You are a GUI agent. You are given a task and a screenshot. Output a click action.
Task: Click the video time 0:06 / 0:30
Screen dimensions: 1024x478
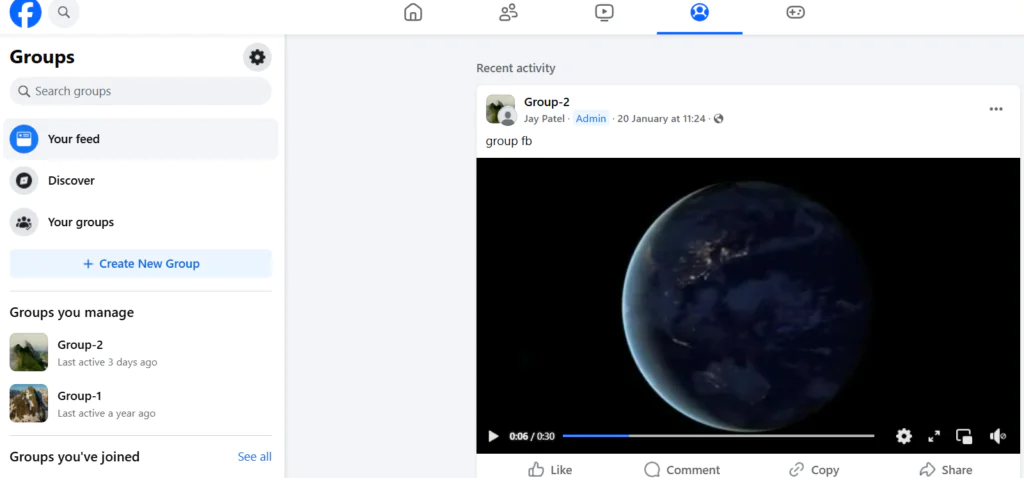point(532,436)
